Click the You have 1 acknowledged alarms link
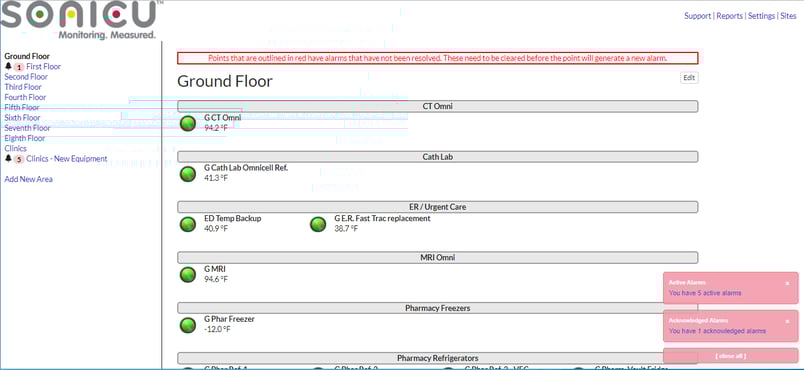This screenshot has width=804, height=370. pos(717,331)
